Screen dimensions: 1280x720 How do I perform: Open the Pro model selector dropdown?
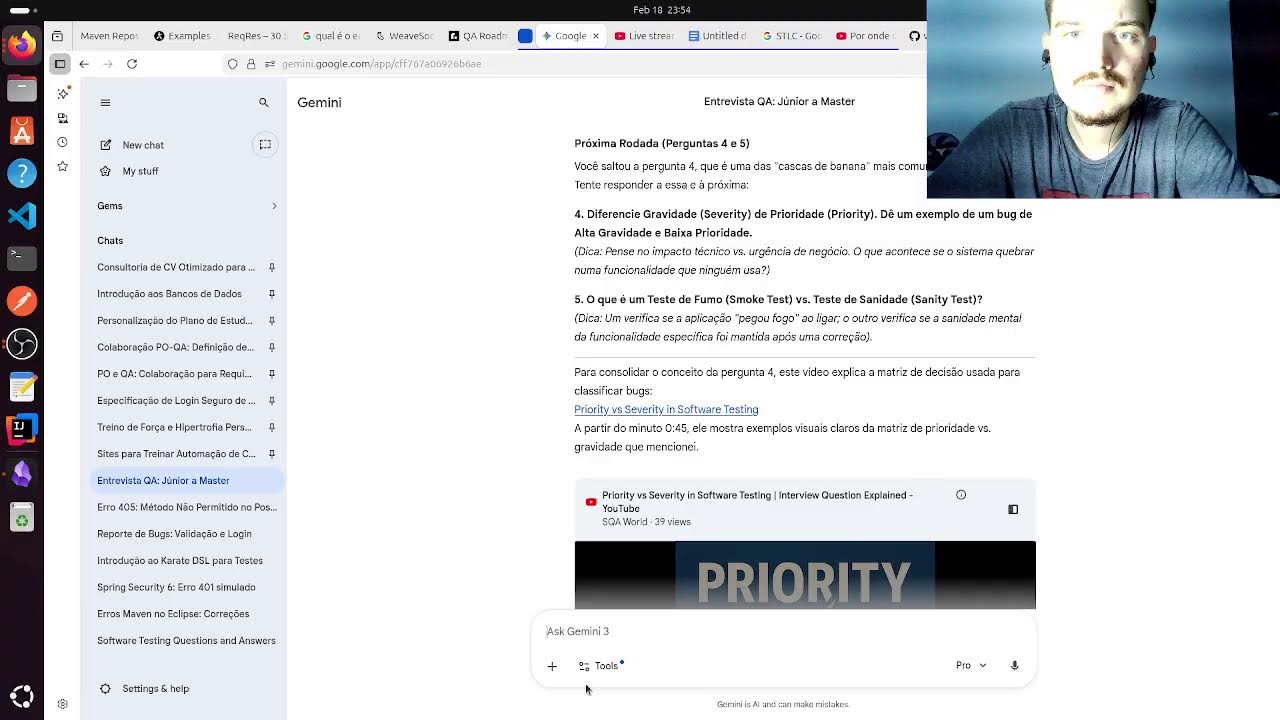click(971, 666)
